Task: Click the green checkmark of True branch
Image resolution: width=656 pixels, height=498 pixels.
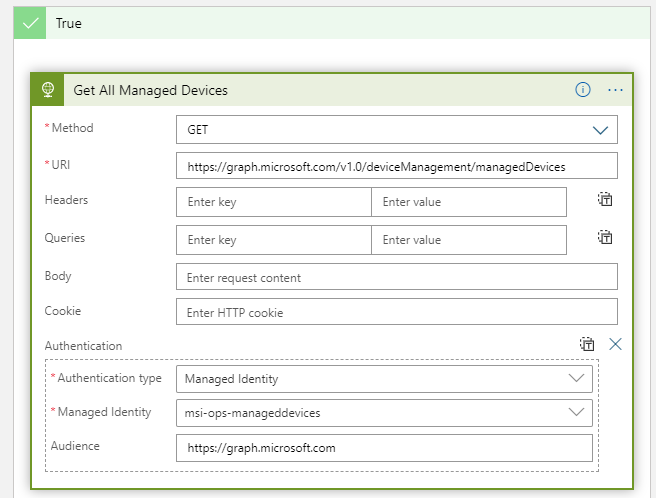Action: (x=30, y=23)
